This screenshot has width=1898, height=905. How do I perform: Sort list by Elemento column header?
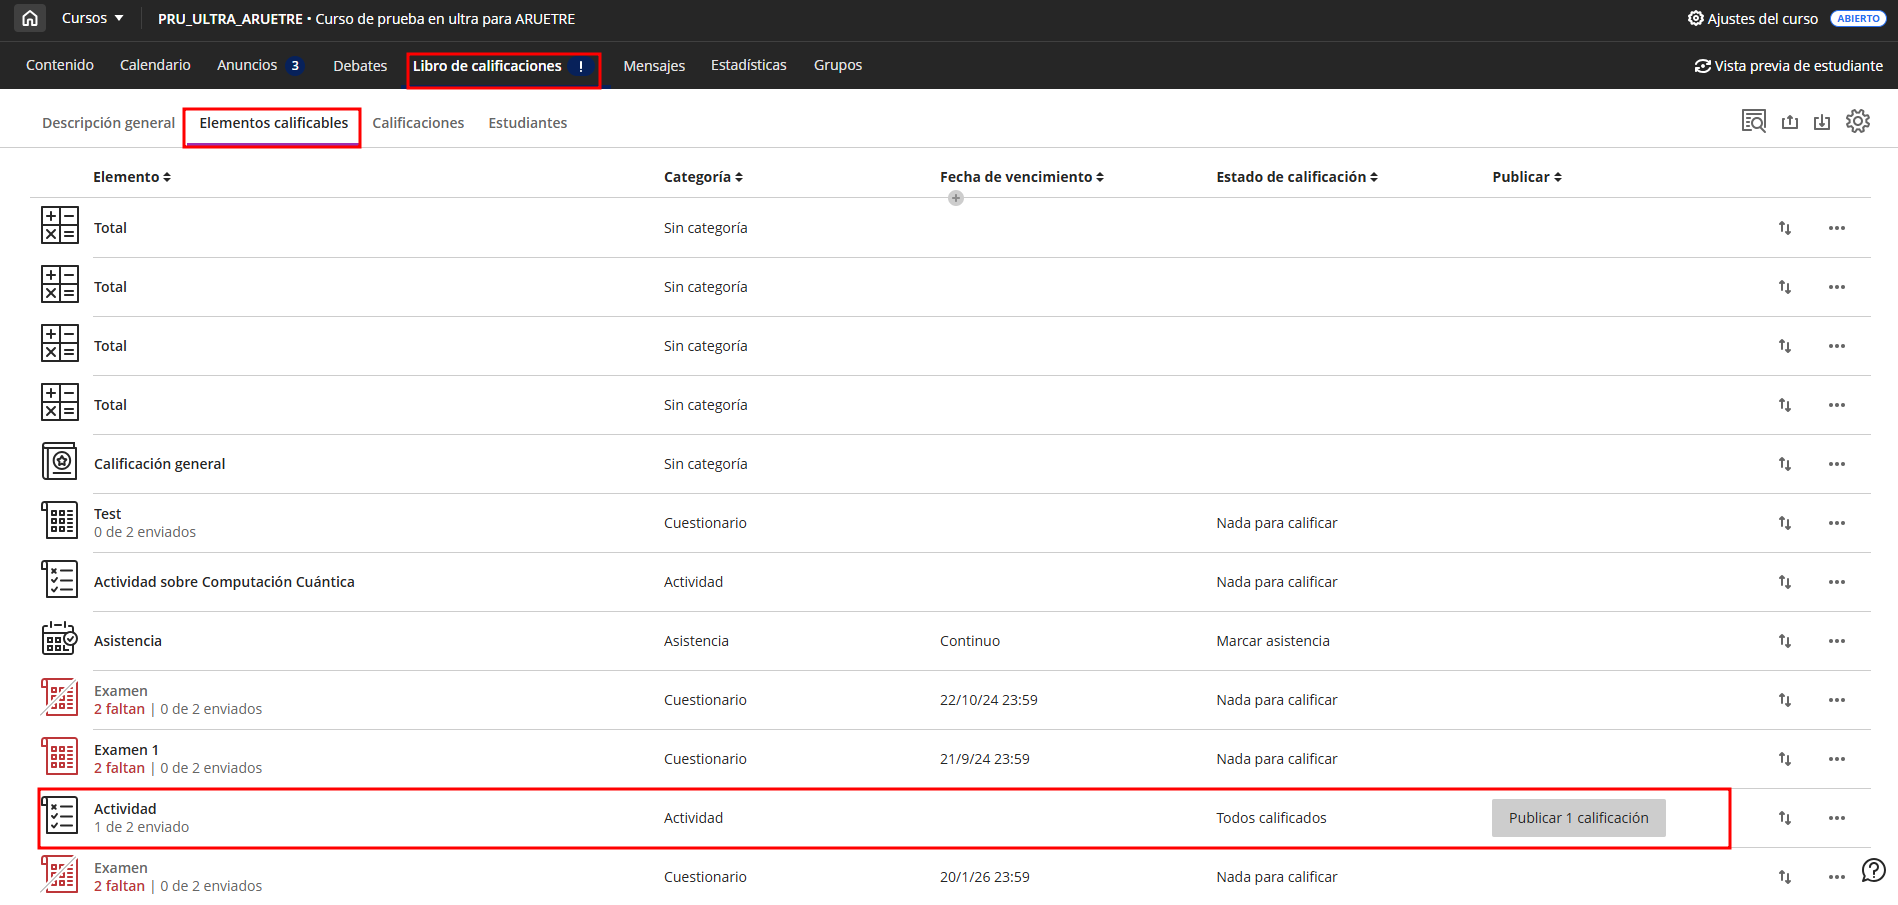[x=132, y=177]
